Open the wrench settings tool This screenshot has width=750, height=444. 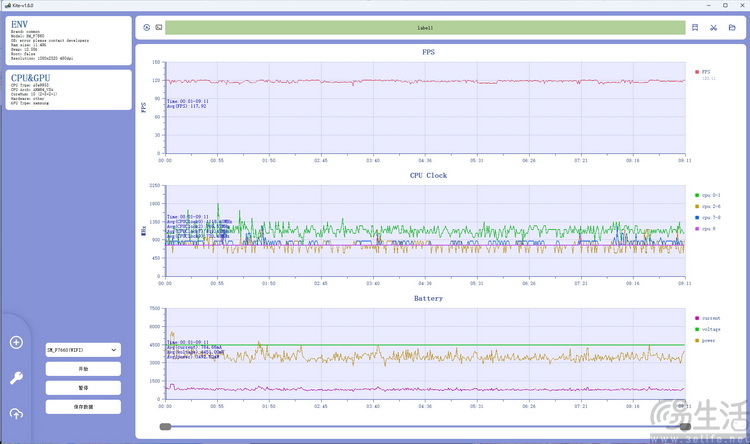(16, 378)
